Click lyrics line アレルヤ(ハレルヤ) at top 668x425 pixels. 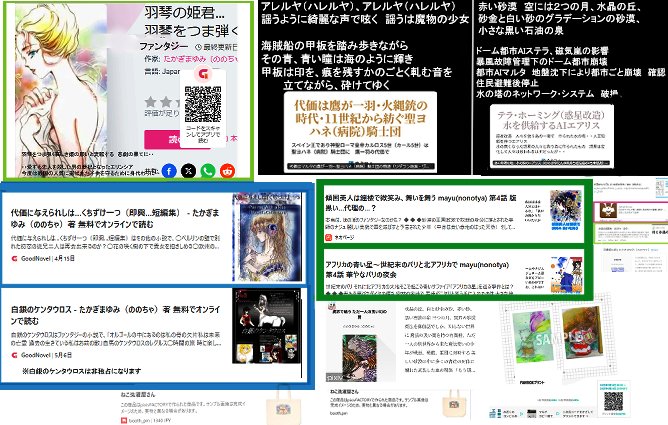coord(358,6)
